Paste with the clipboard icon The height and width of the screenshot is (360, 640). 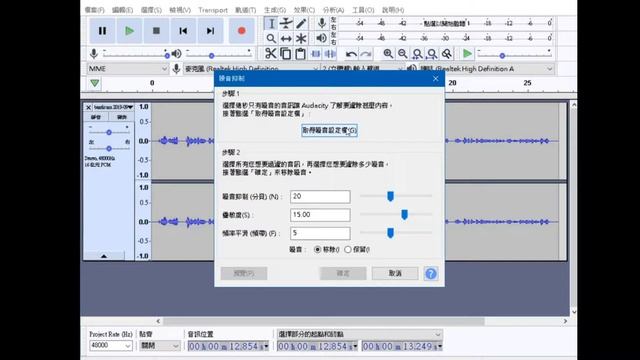[300, 53]
